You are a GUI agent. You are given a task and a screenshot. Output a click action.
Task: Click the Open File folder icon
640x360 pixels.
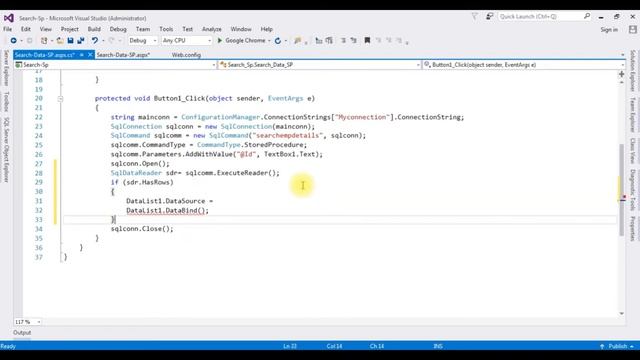60,40
